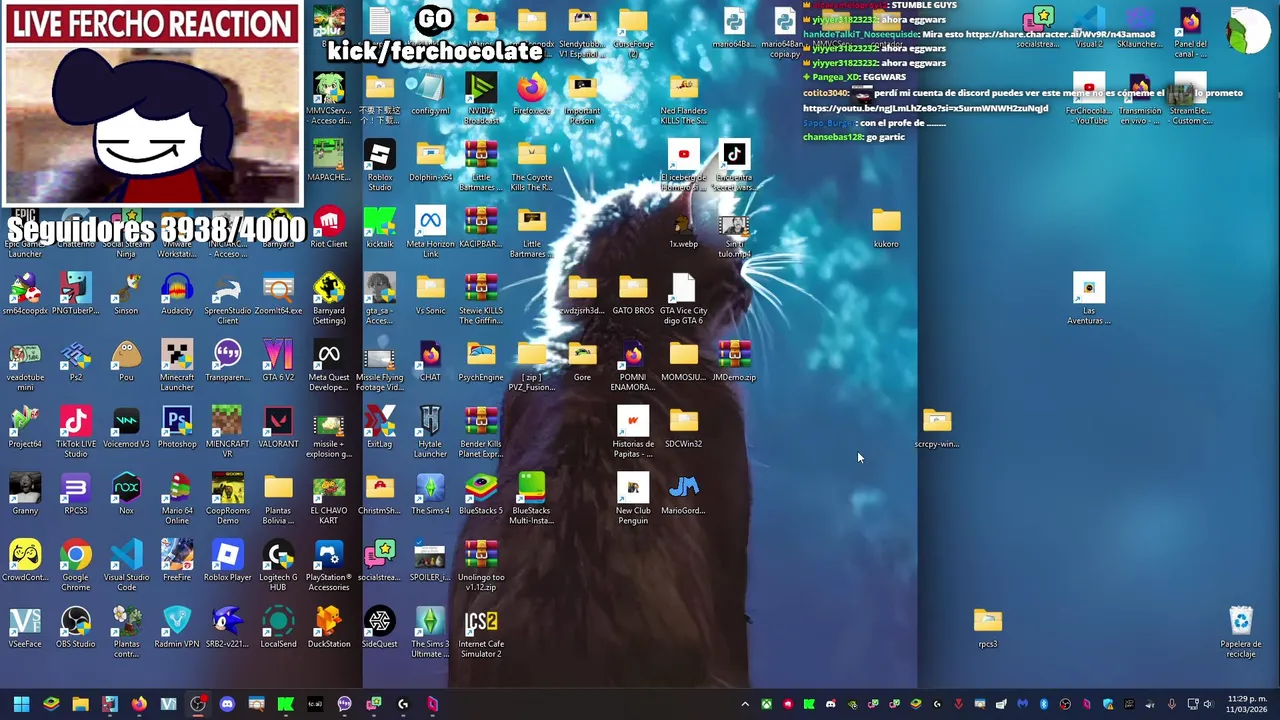1280x720 pixels.
Task: Open the Hytale Launcher desktop icon
Action: click(x=430, y=432)
